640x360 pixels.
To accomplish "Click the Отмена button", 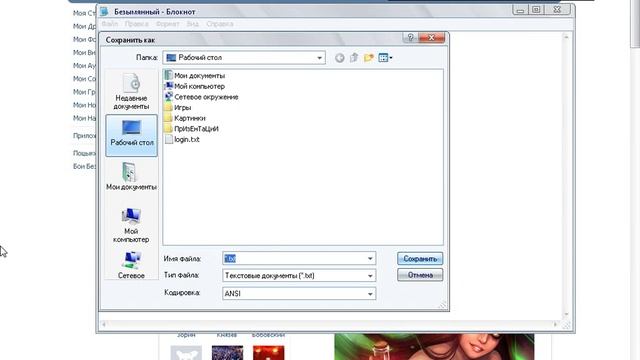I will (420, 275).
